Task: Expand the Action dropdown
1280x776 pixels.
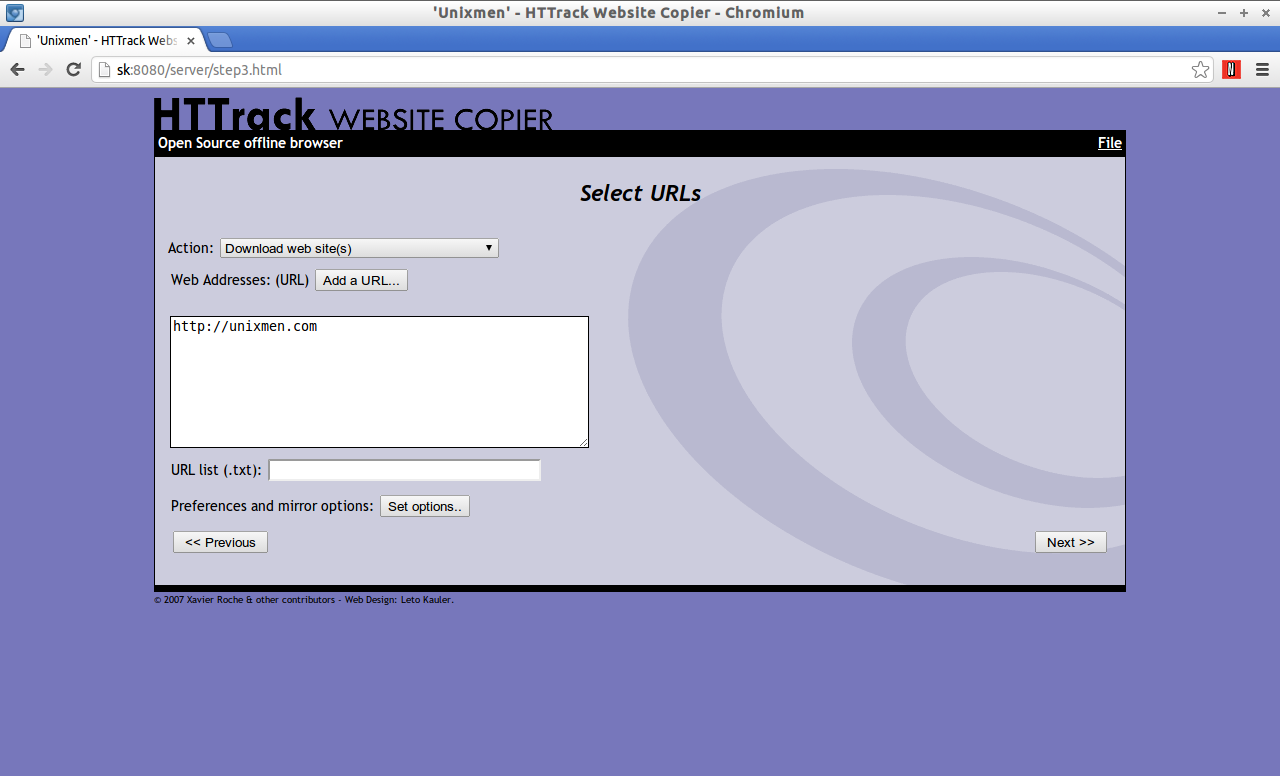Action: point(359,248)
